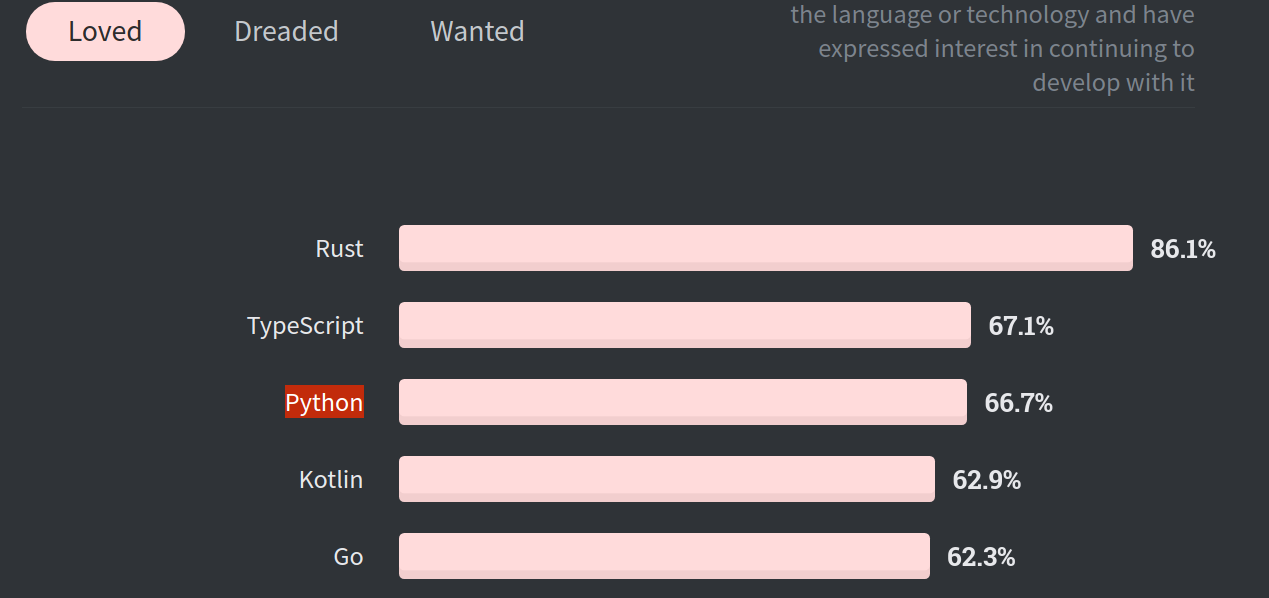Click the 62.9% Kotlin percentage
This screenshot has width=1269, height=598.
(x=986, y=480)
